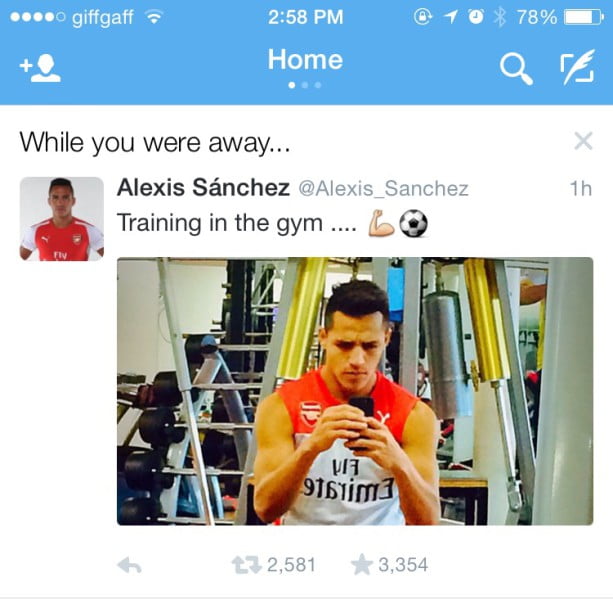Compose a new tweet with quill icon
Image resolution: width=613 pixels, height=600 pixels.
click(x=577, y=67)
